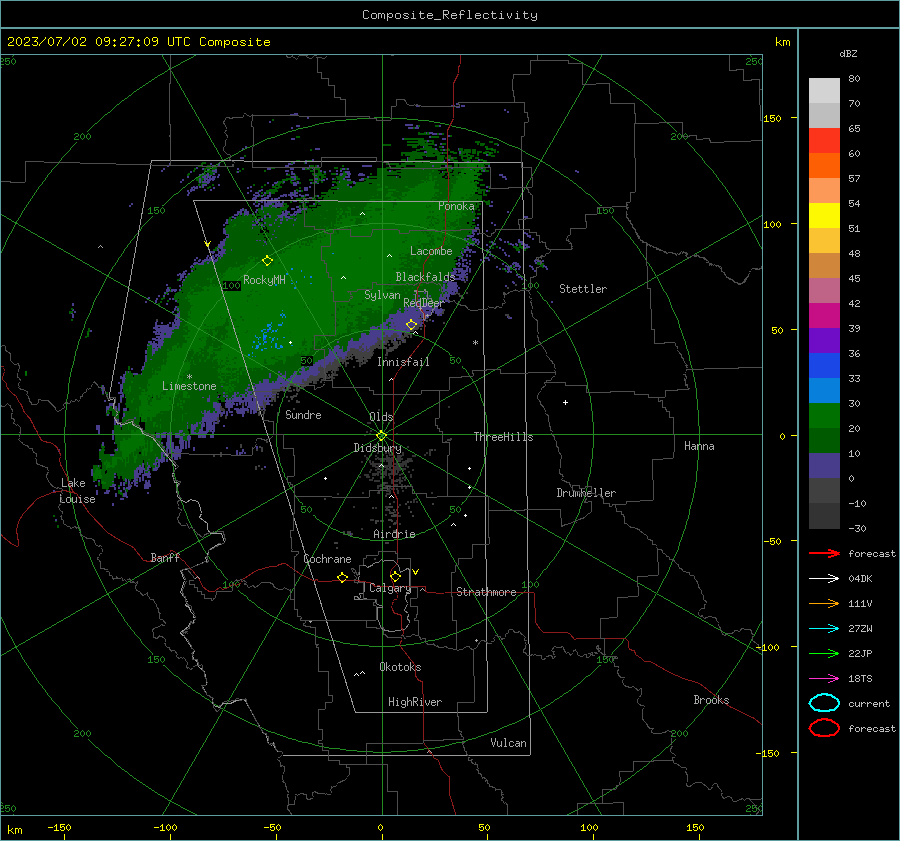The width and height of the screenshot is (900, 841).
Task: Click the magenta 18TS arrow in legend
Action: coord(824,679)
